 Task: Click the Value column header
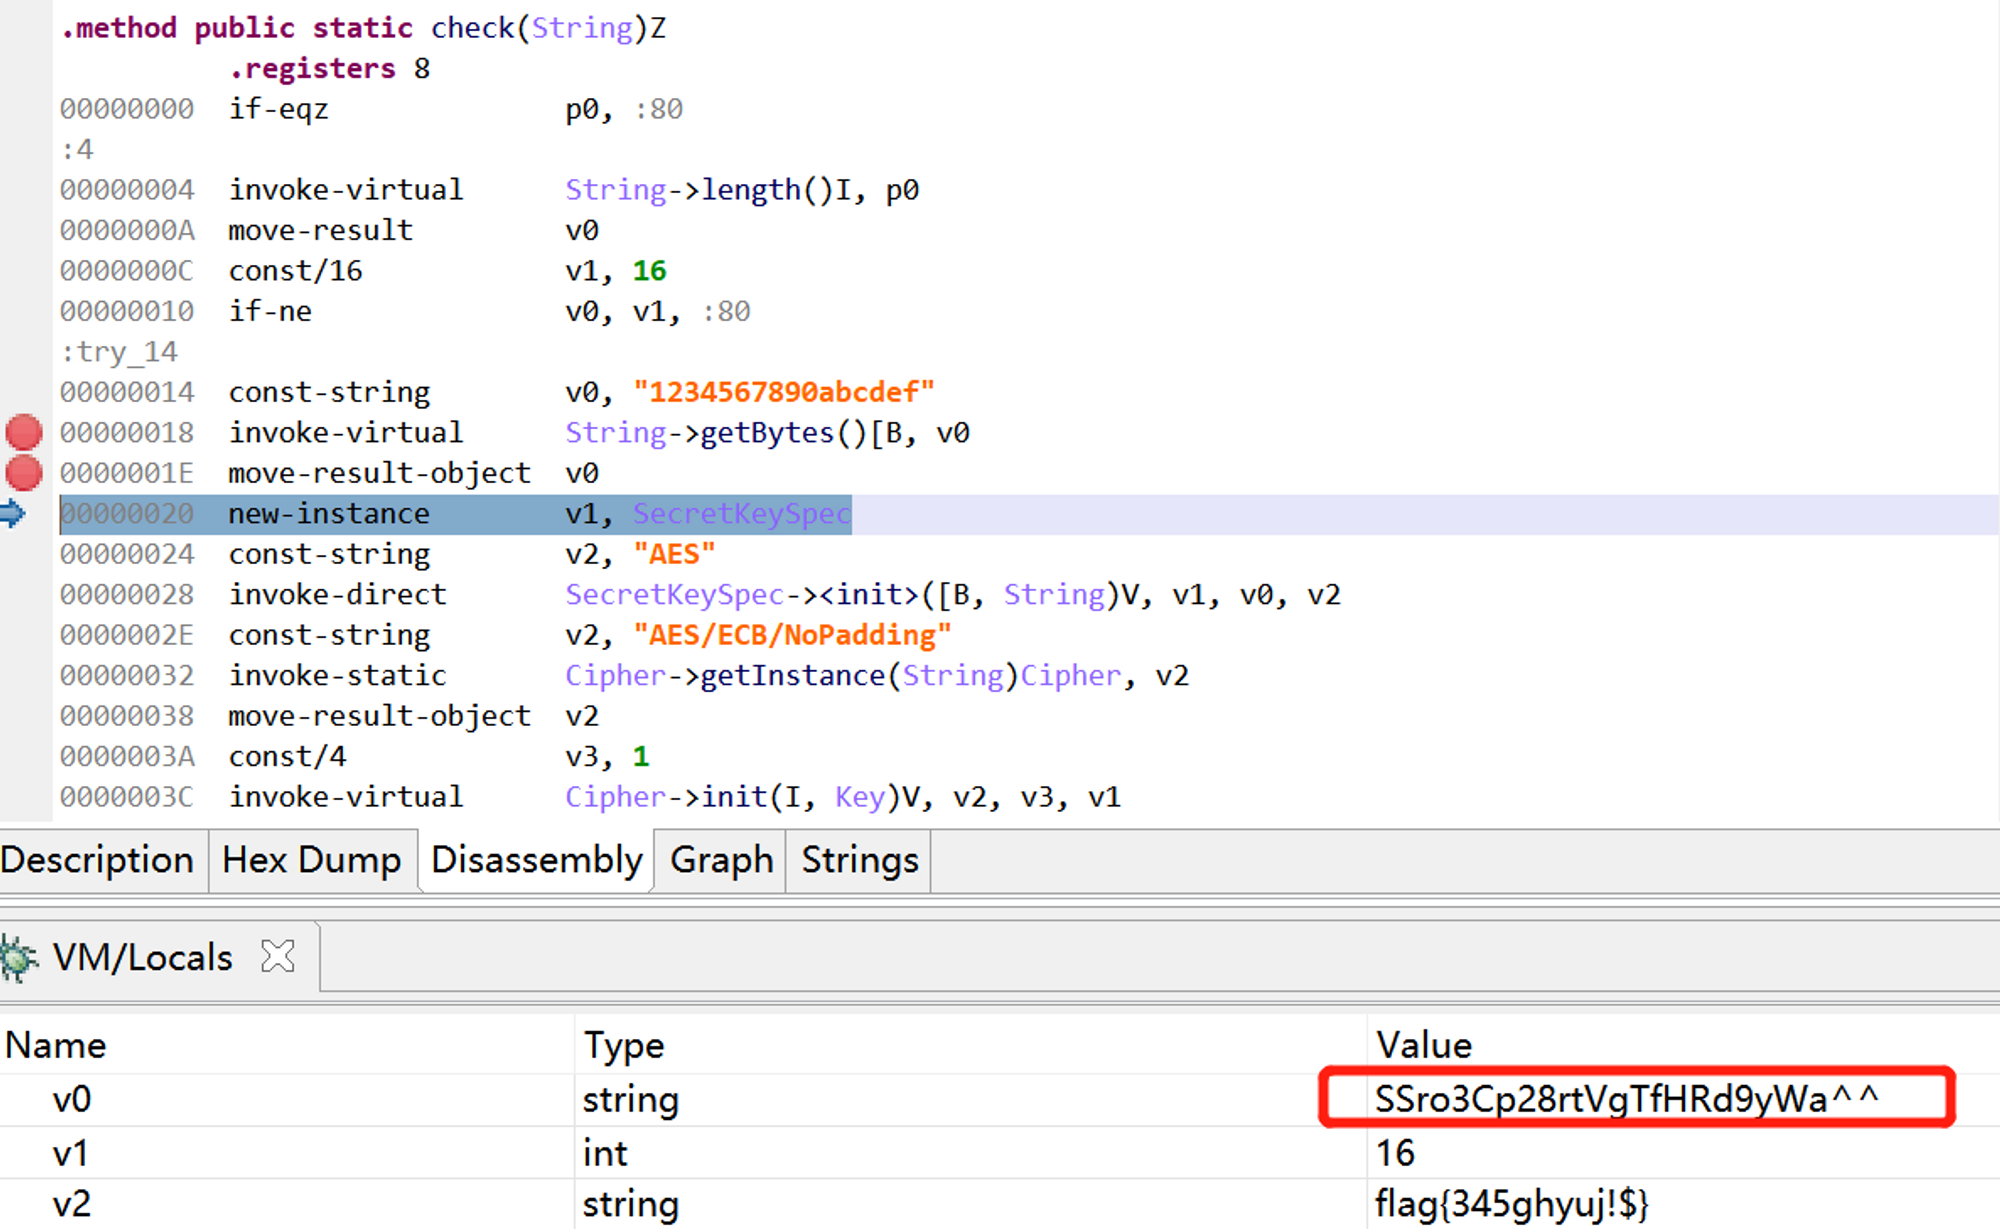(1423, 1045)
